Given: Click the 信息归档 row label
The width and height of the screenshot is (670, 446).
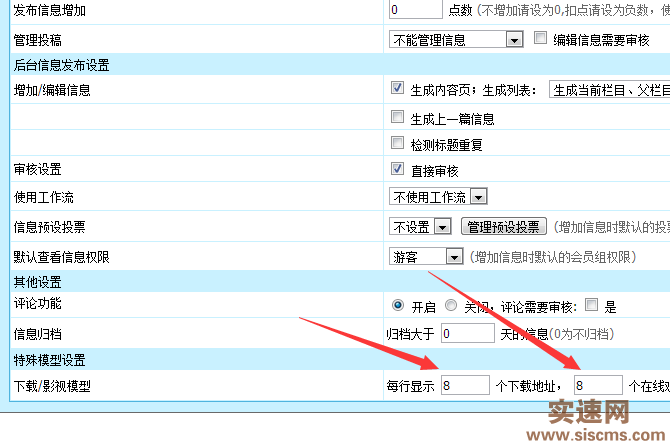Looking at the screenshot, I should 38,334.
